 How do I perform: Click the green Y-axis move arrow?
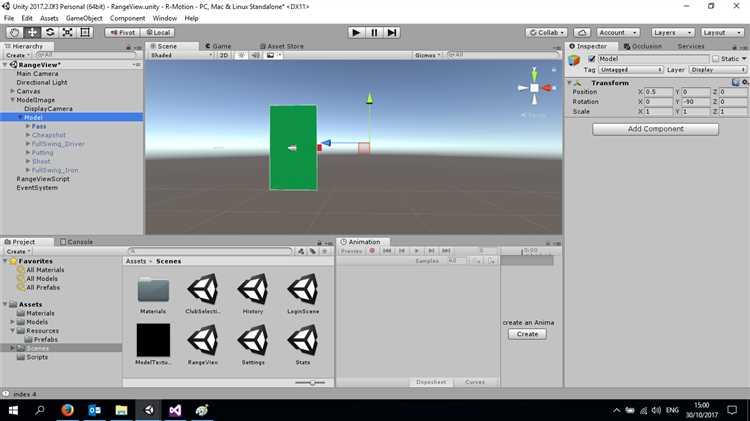coord(370,99)
